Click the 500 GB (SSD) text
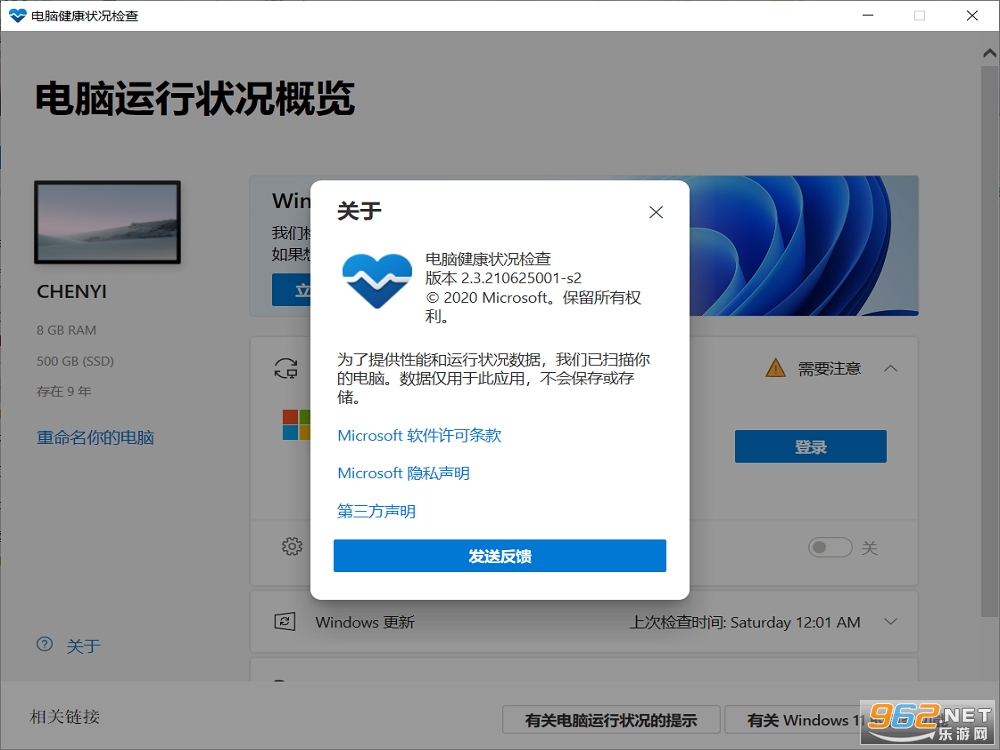The image size is (1000, 750). [x=75, y=361]
